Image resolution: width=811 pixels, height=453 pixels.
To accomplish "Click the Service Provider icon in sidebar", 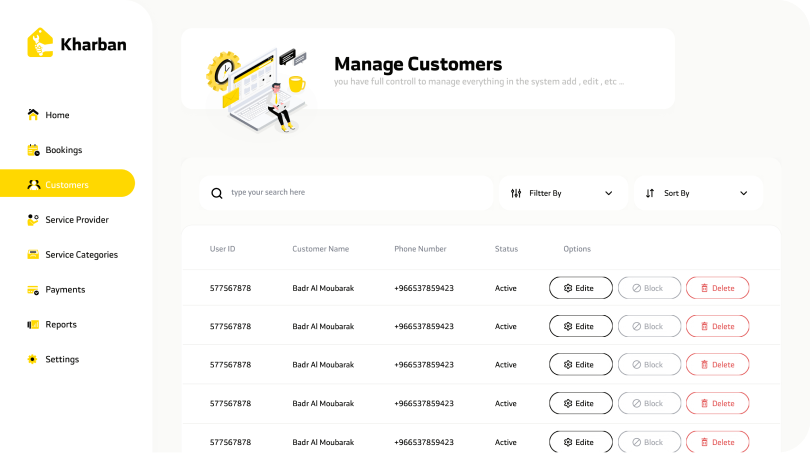I will (x=33, y=220).
